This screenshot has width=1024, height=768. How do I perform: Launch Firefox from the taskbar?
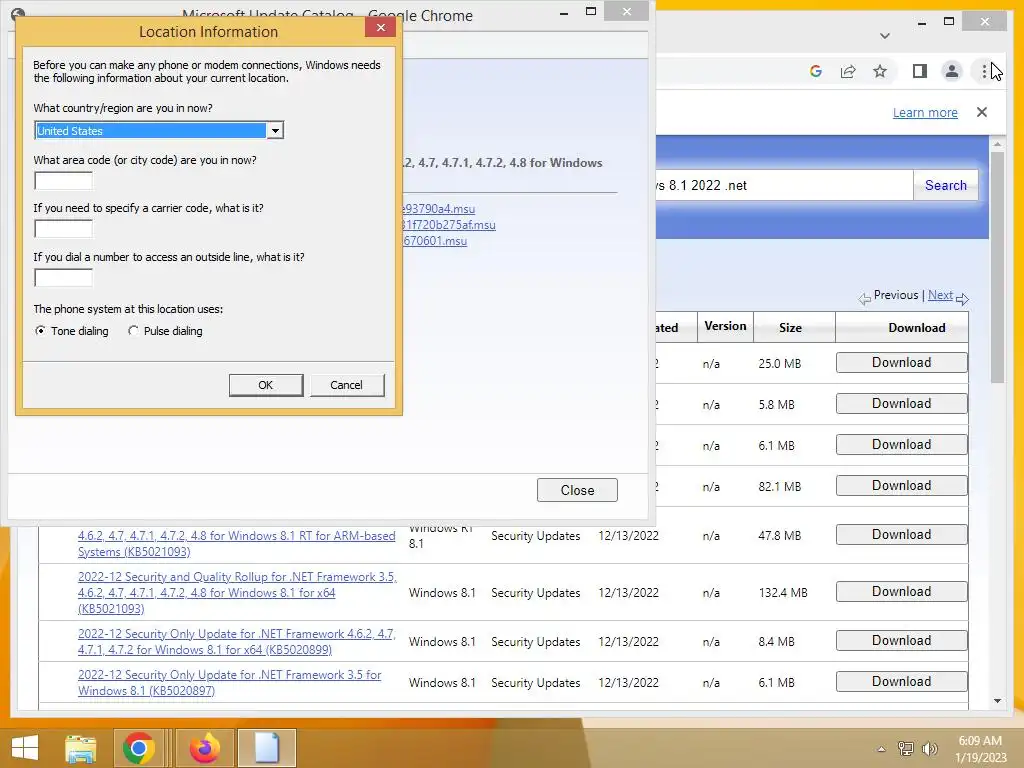pyautogui.click(x=205, y=748)
